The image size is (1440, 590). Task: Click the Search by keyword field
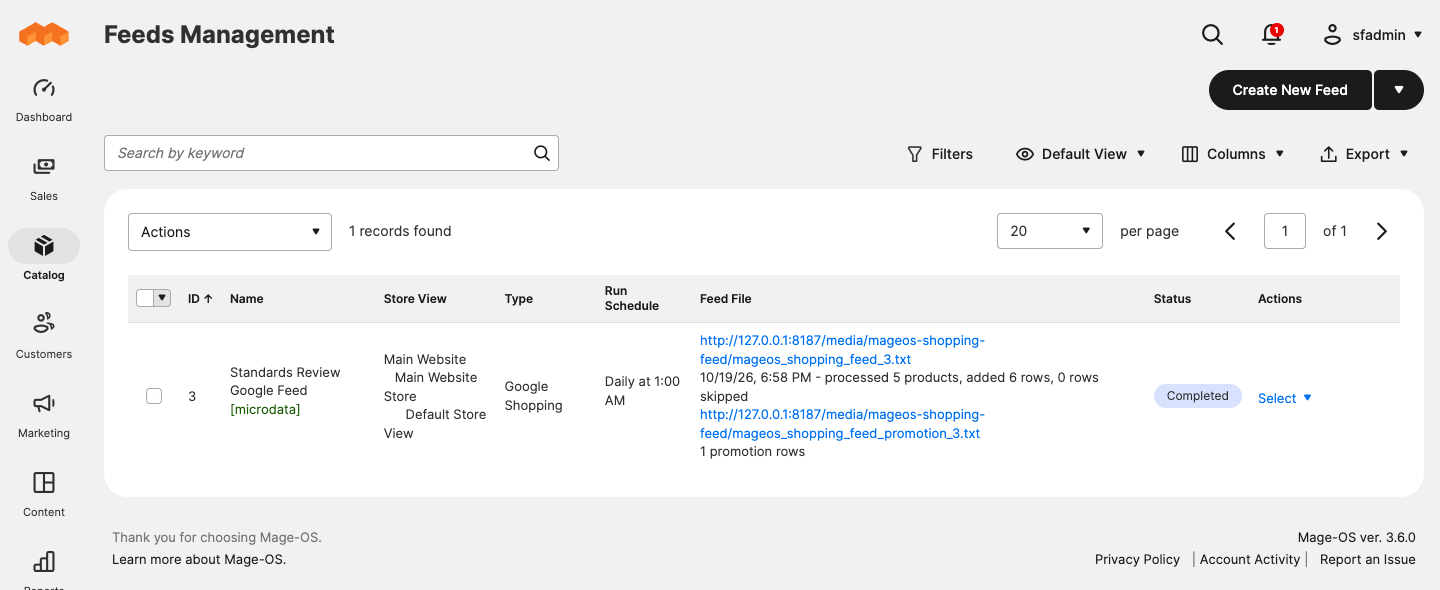pyautogui.click(x=331, y=153)
